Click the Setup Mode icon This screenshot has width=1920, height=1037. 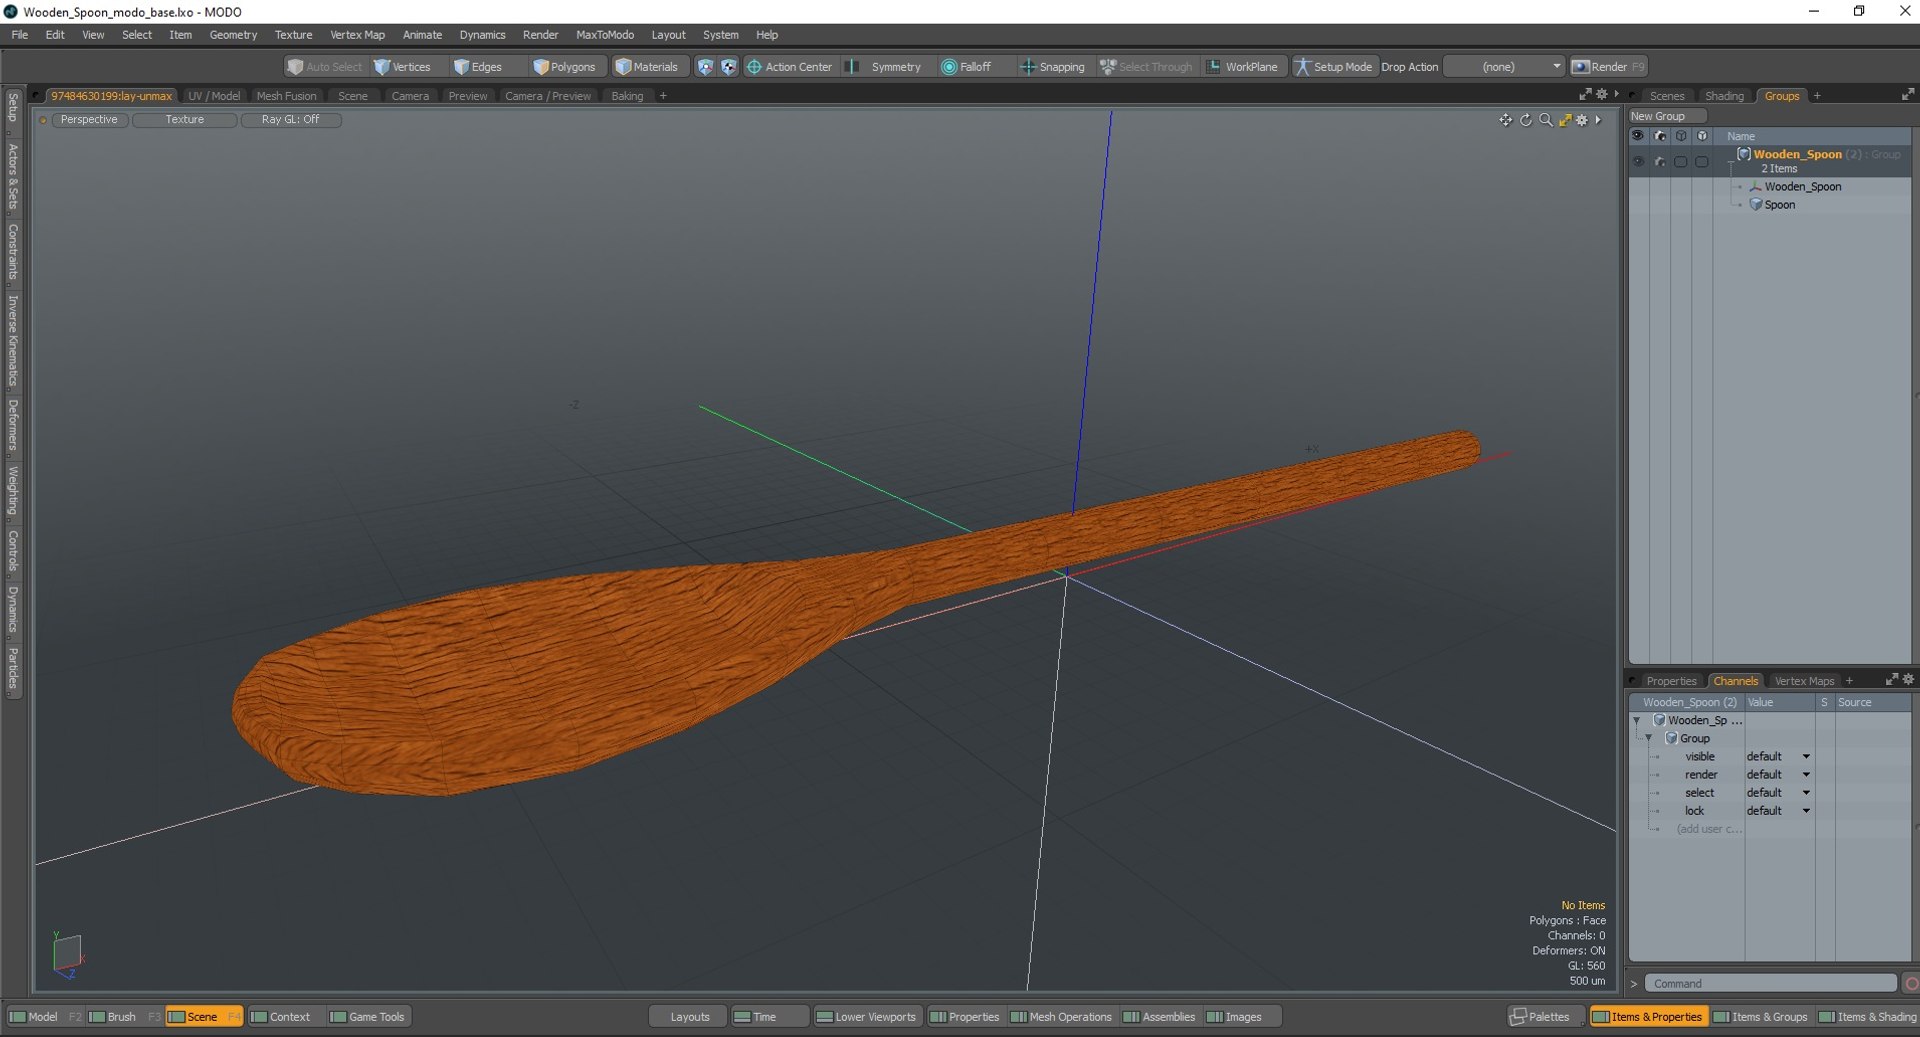(x=1302, y=67)
